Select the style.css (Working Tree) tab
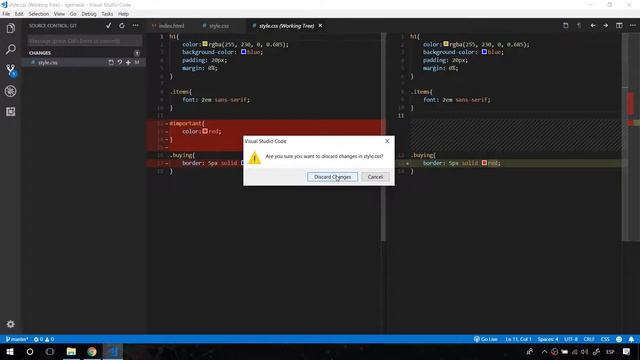This screenshot has height=360, width=640. click(x=286, y=26)
